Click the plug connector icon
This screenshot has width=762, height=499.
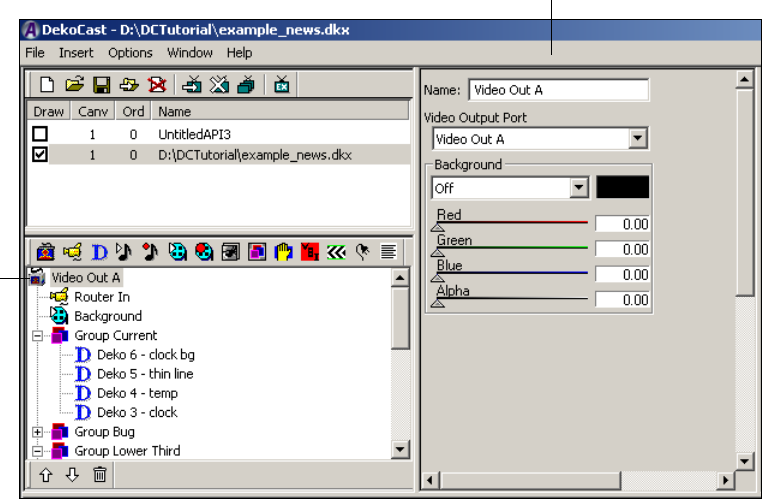[x=363, y=252]
